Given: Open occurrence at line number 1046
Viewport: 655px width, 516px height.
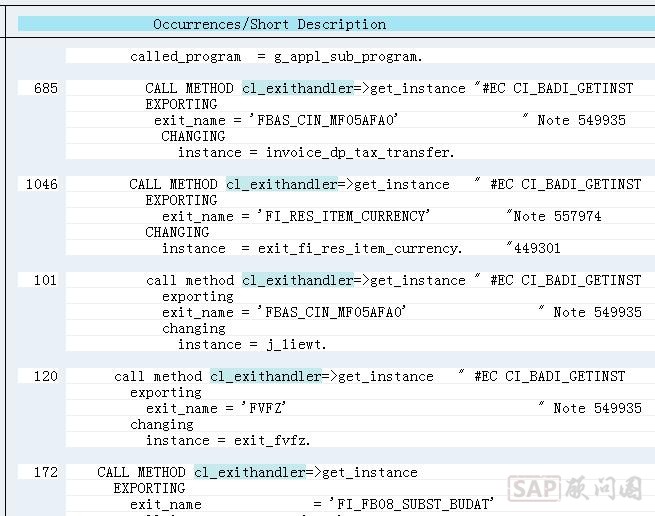Looking at the screenshot, I should coord(41,185).
